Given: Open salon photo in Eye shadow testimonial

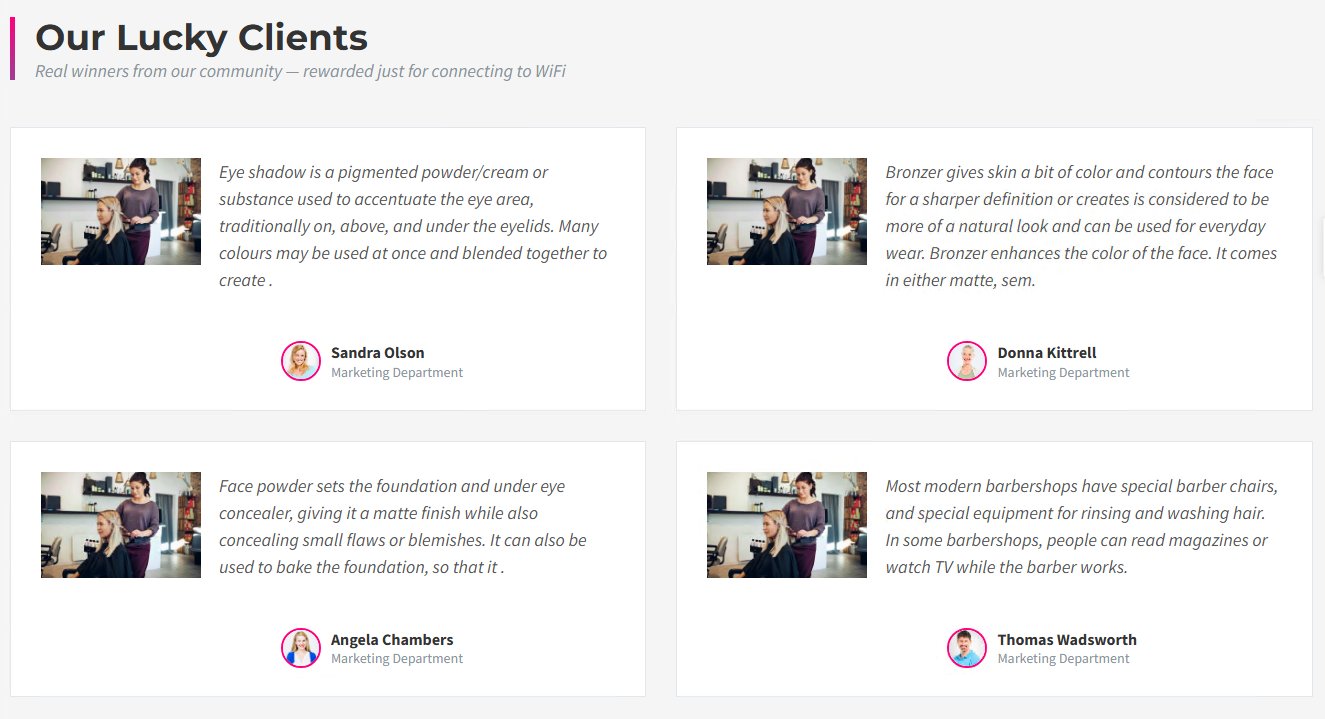Looking at the screenshot, I should click(x=121, y=211).
